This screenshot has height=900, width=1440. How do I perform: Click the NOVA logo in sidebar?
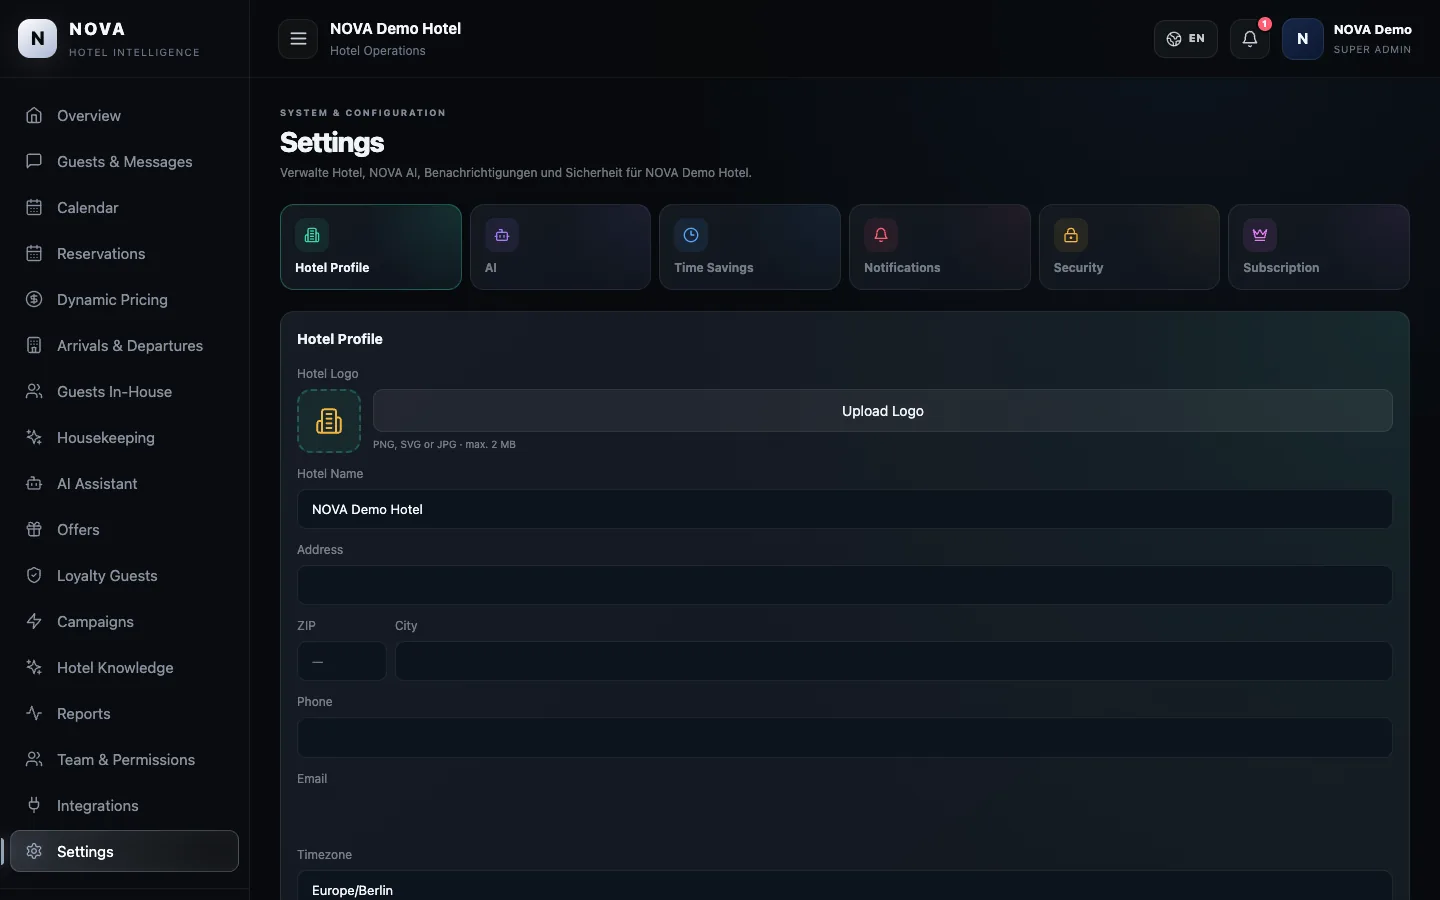coord(38,39)
